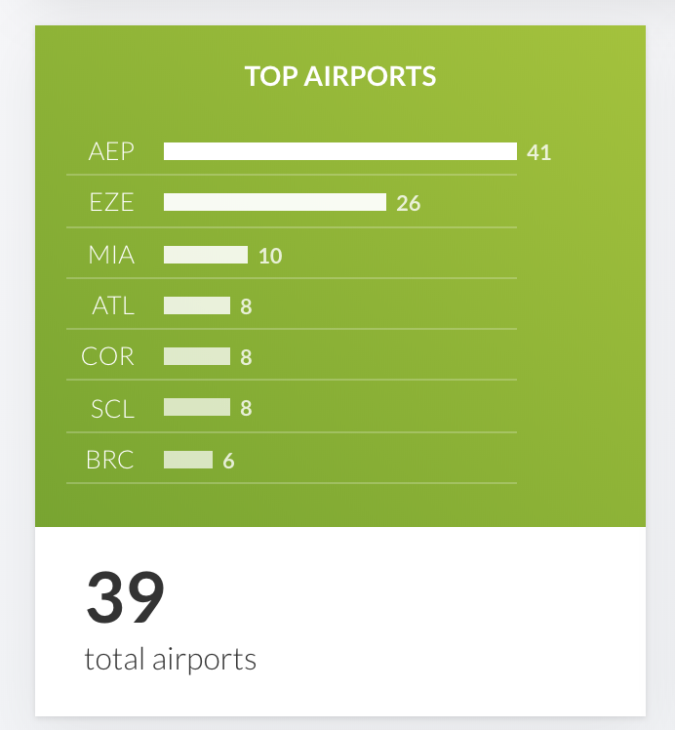
Task: Click the value 26 next to EZE
Action: click(x=408, y=203)
